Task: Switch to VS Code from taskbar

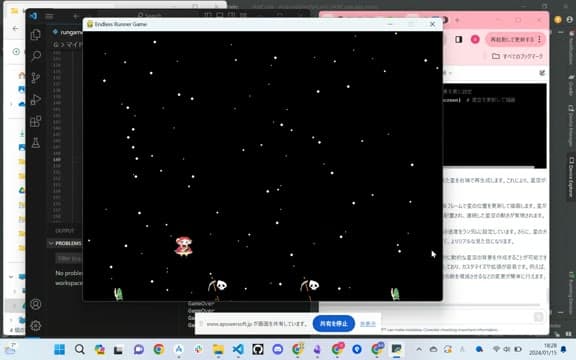Action: (x=238, y=349)
